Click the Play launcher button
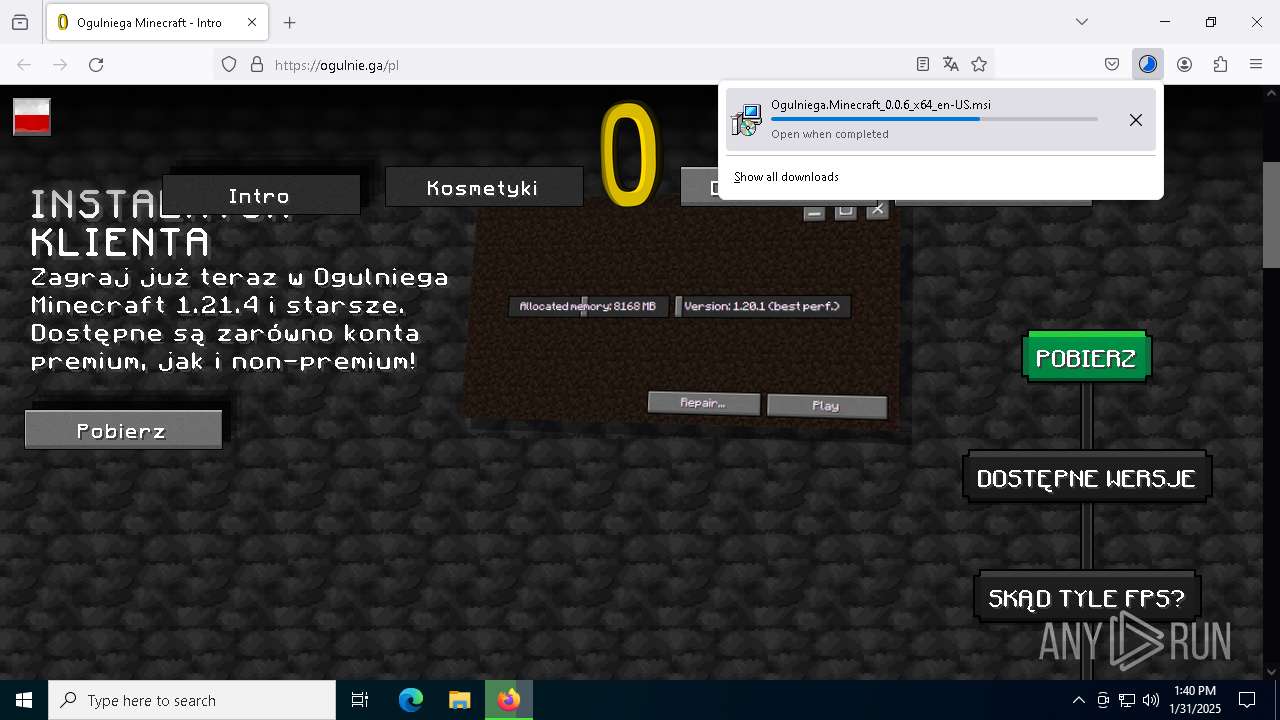 pos(826,405)
